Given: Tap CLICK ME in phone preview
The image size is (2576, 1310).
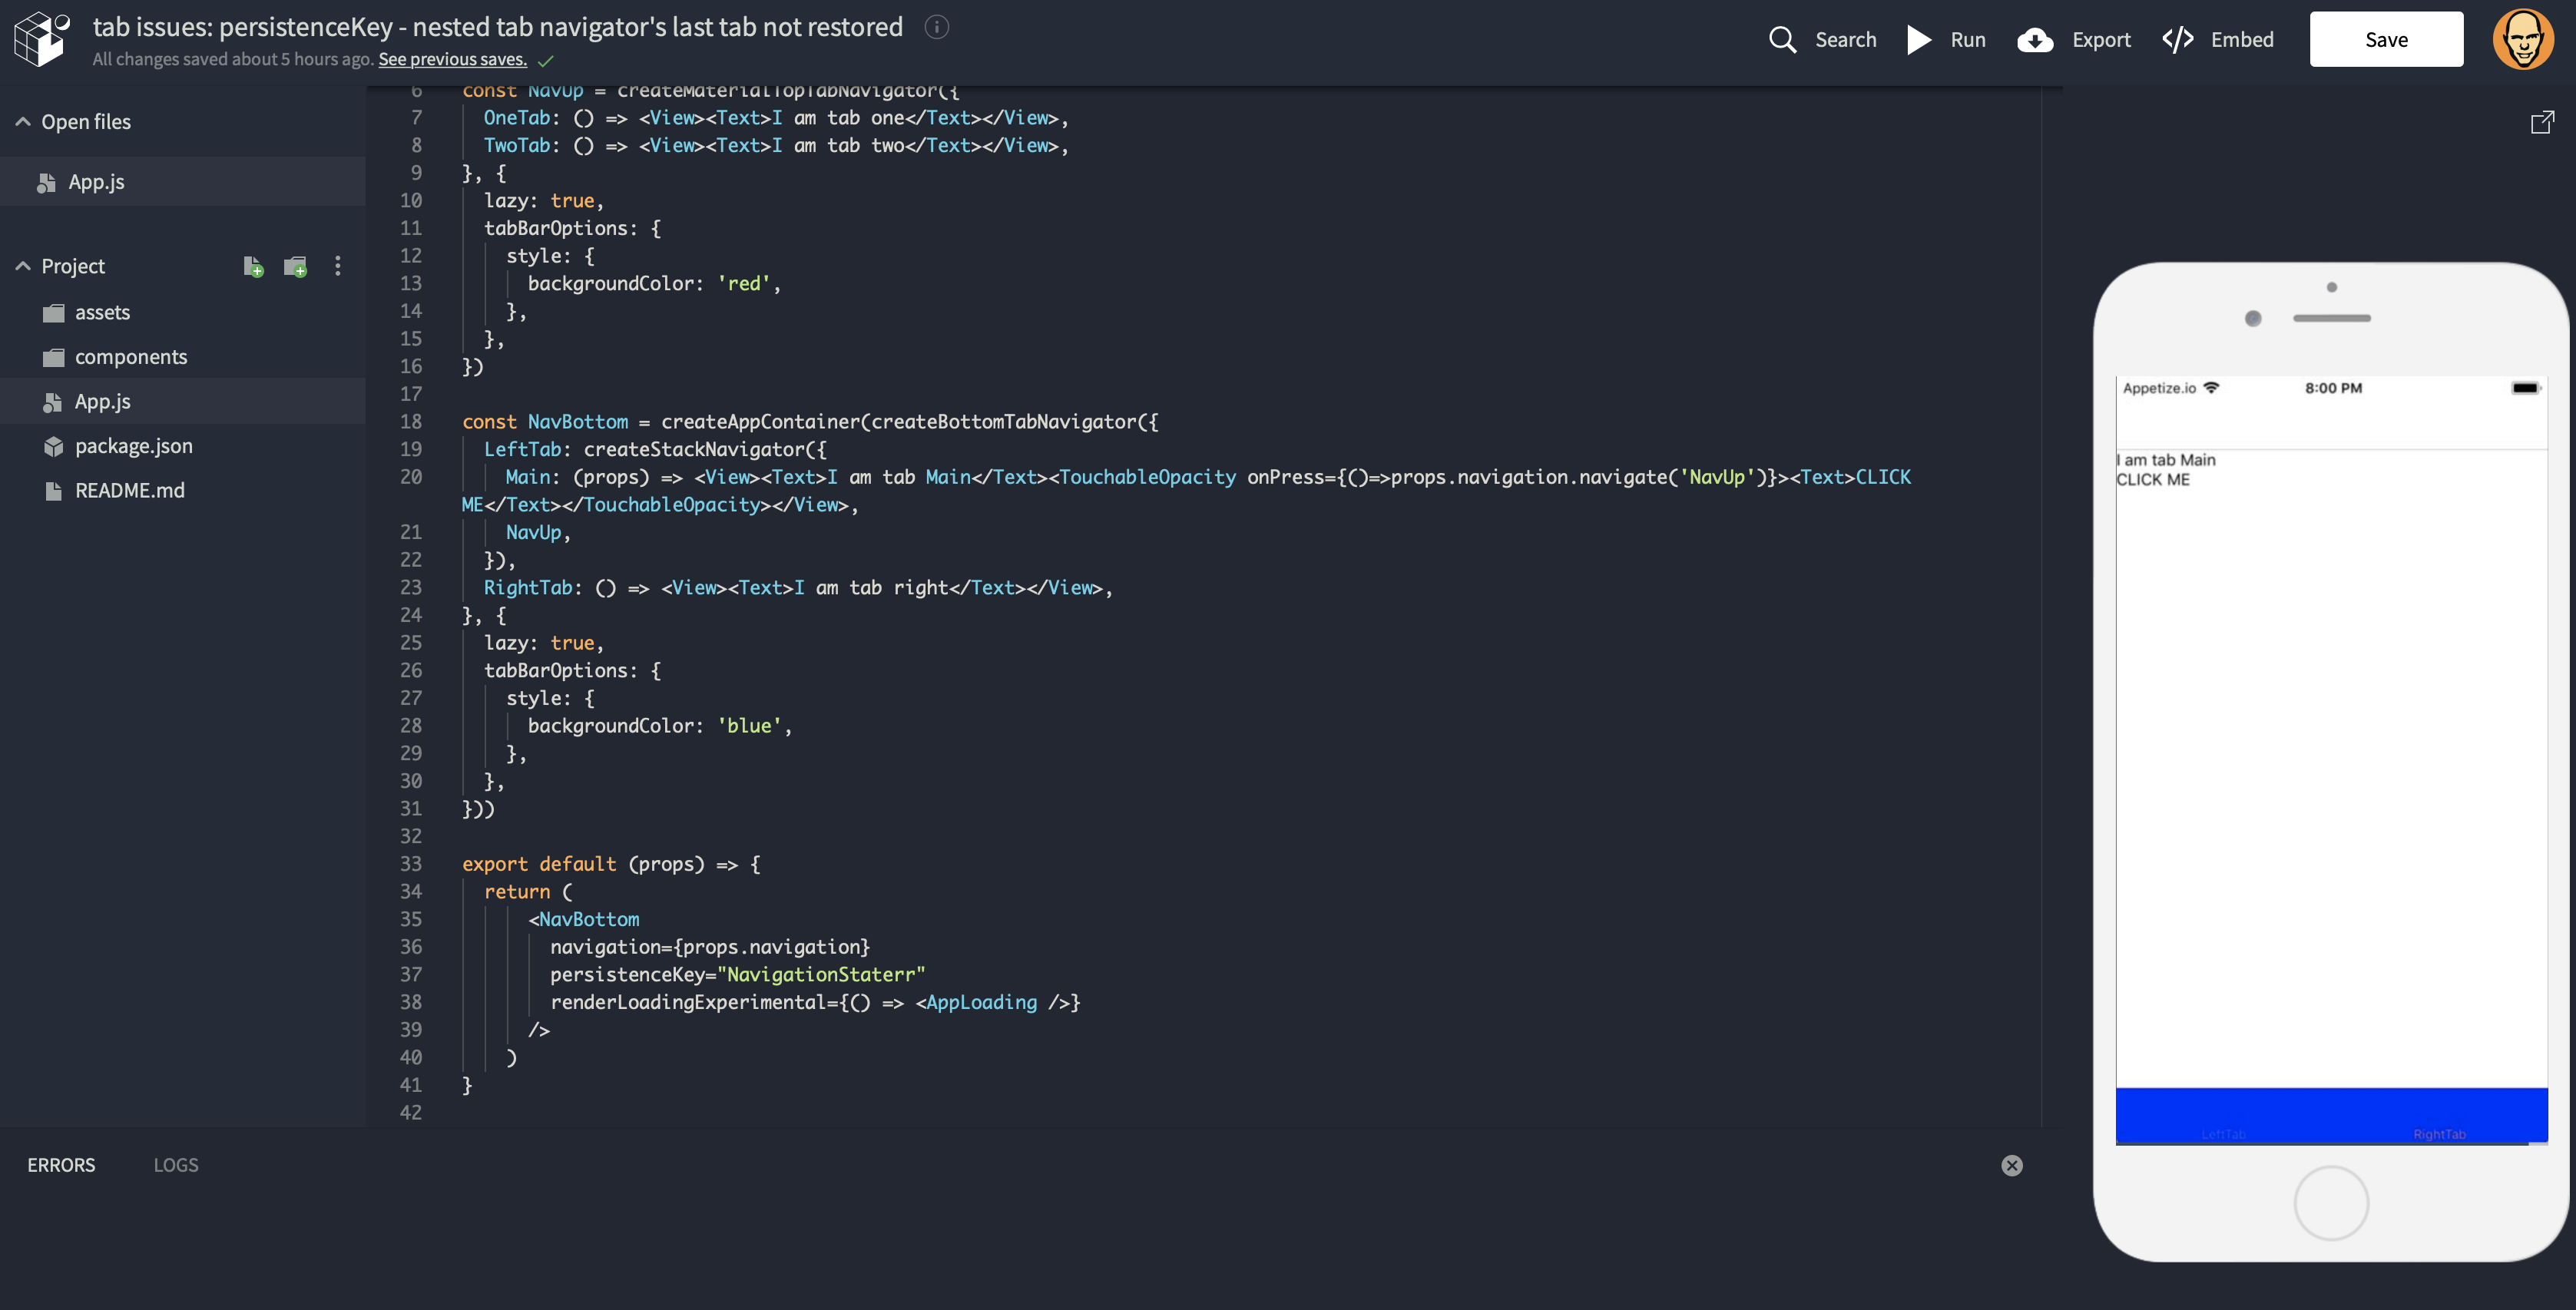Looking at the screenshot, I should pos(2152,480).
